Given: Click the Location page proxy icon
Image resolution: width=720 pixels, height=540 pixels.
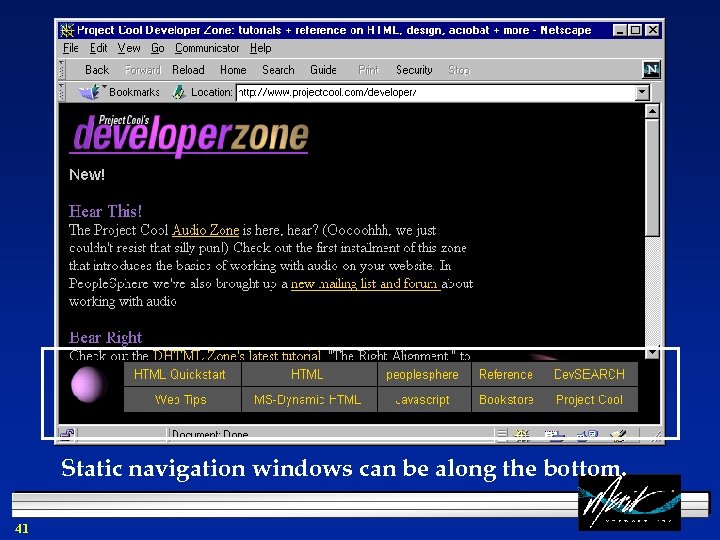Looking at the screenshot, I should pos(178,92).
